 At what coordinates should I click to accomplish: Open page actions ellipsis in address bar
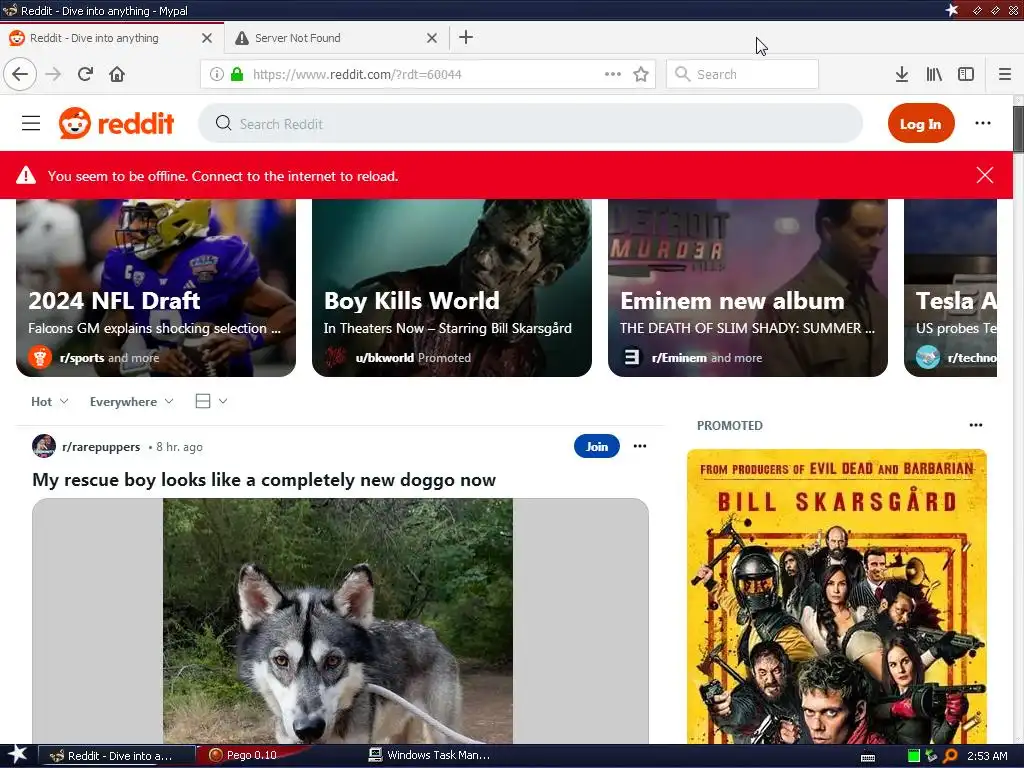click(613, 74)
